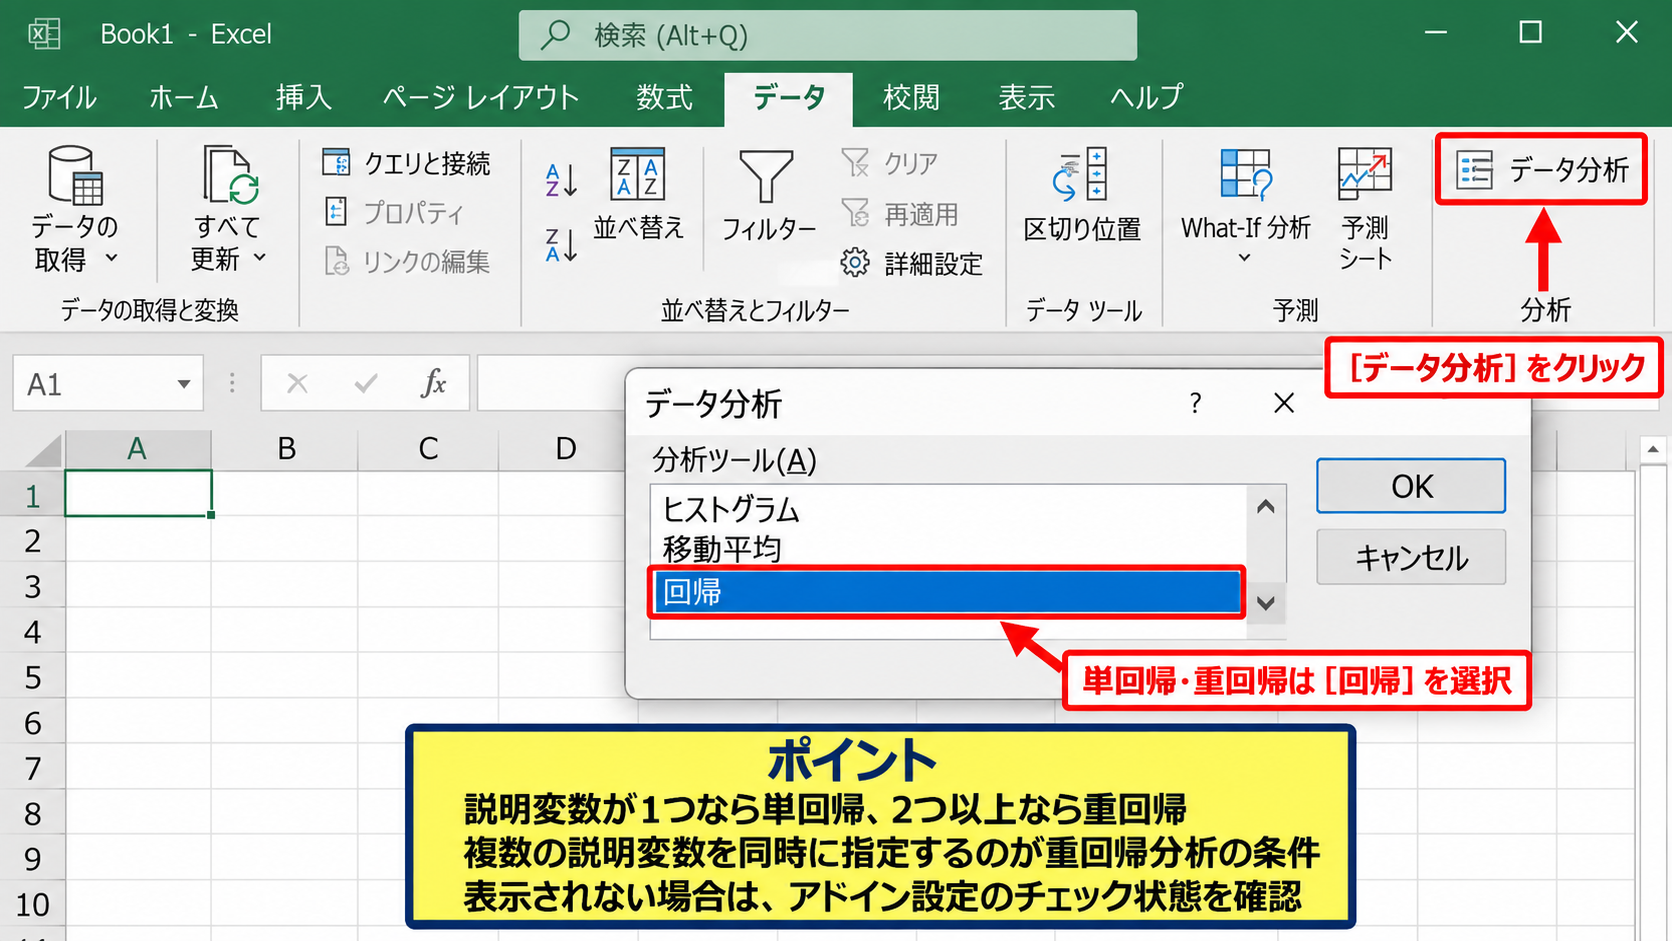This screenshot has height=941, width=1672.
Task: Open the What-If 分析 menu
Action: [x=1245, y=205]
